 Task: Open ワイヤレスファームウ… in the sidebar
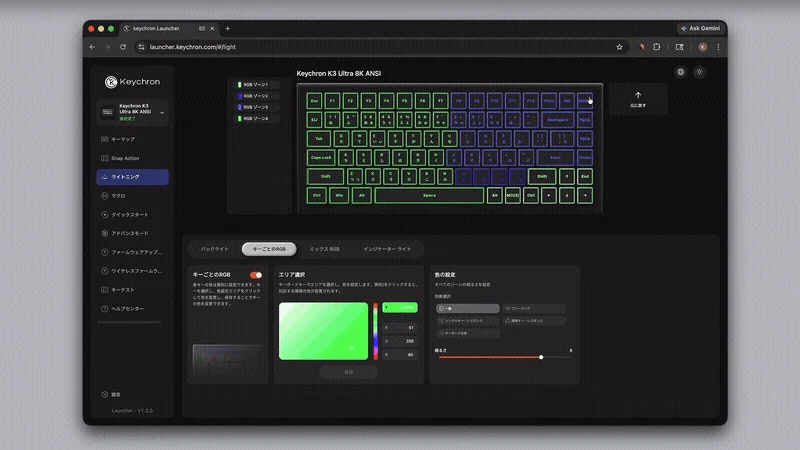pos(132,271)
